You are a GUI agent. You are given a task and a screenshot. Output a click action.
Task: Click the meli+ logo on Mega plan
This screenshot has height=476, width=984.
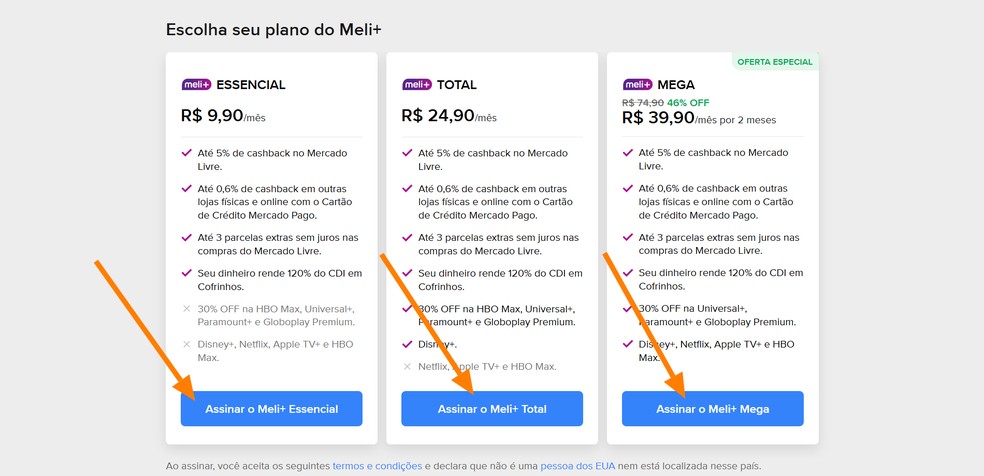tap(637, 85)
